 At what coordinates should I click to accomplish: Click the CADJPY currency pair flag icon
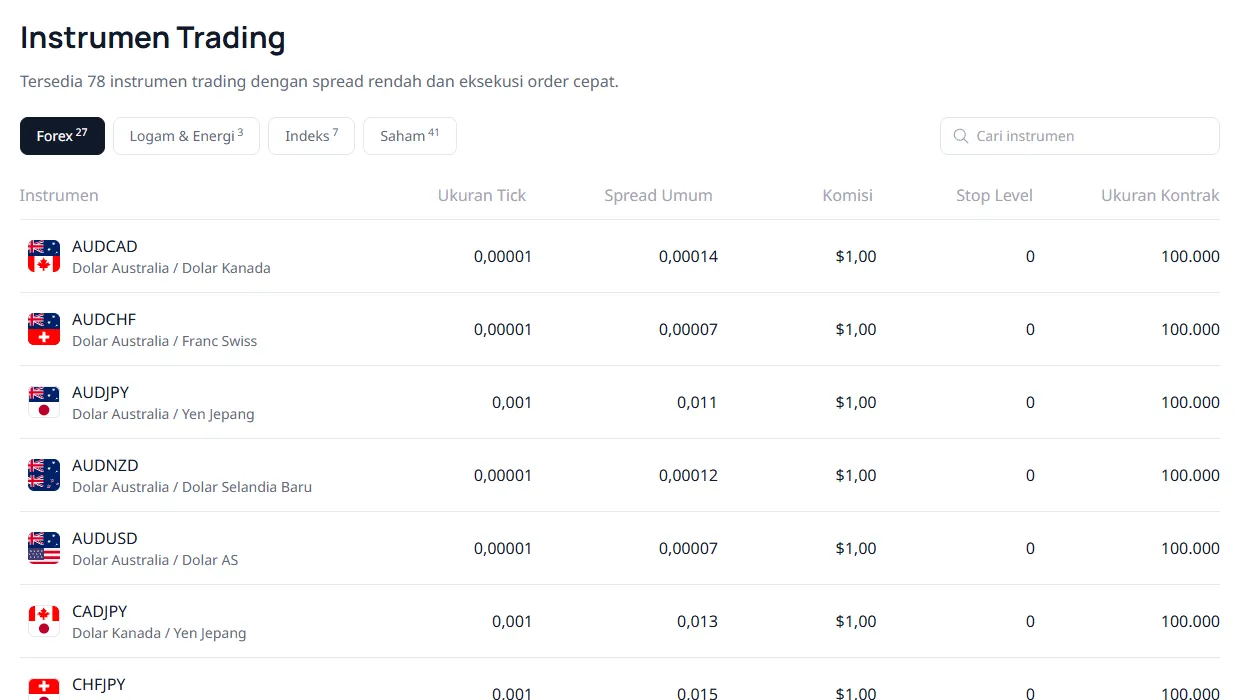pos(44,621)
